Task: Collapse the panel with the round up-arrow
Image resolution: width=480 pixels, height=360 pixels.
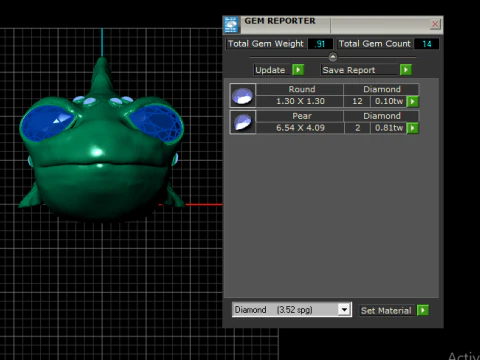Action: 333,57
